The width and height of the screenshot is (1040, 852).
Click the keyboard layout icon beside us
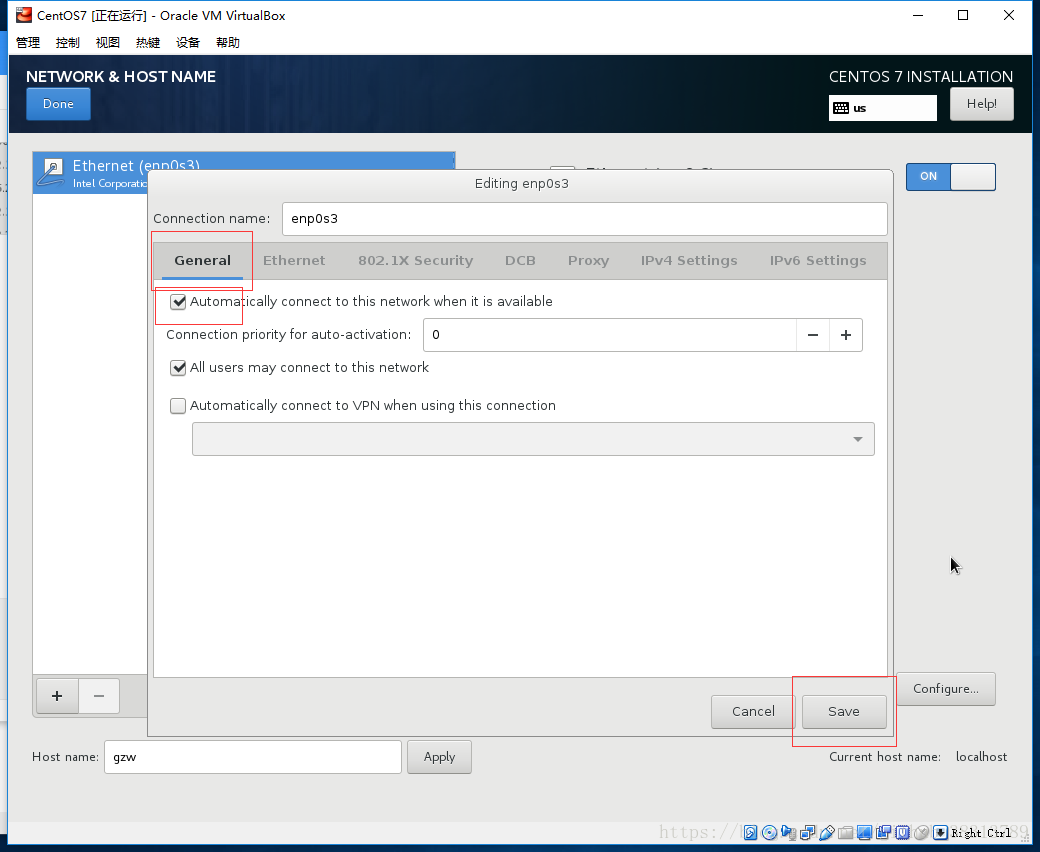pos(841,108)
